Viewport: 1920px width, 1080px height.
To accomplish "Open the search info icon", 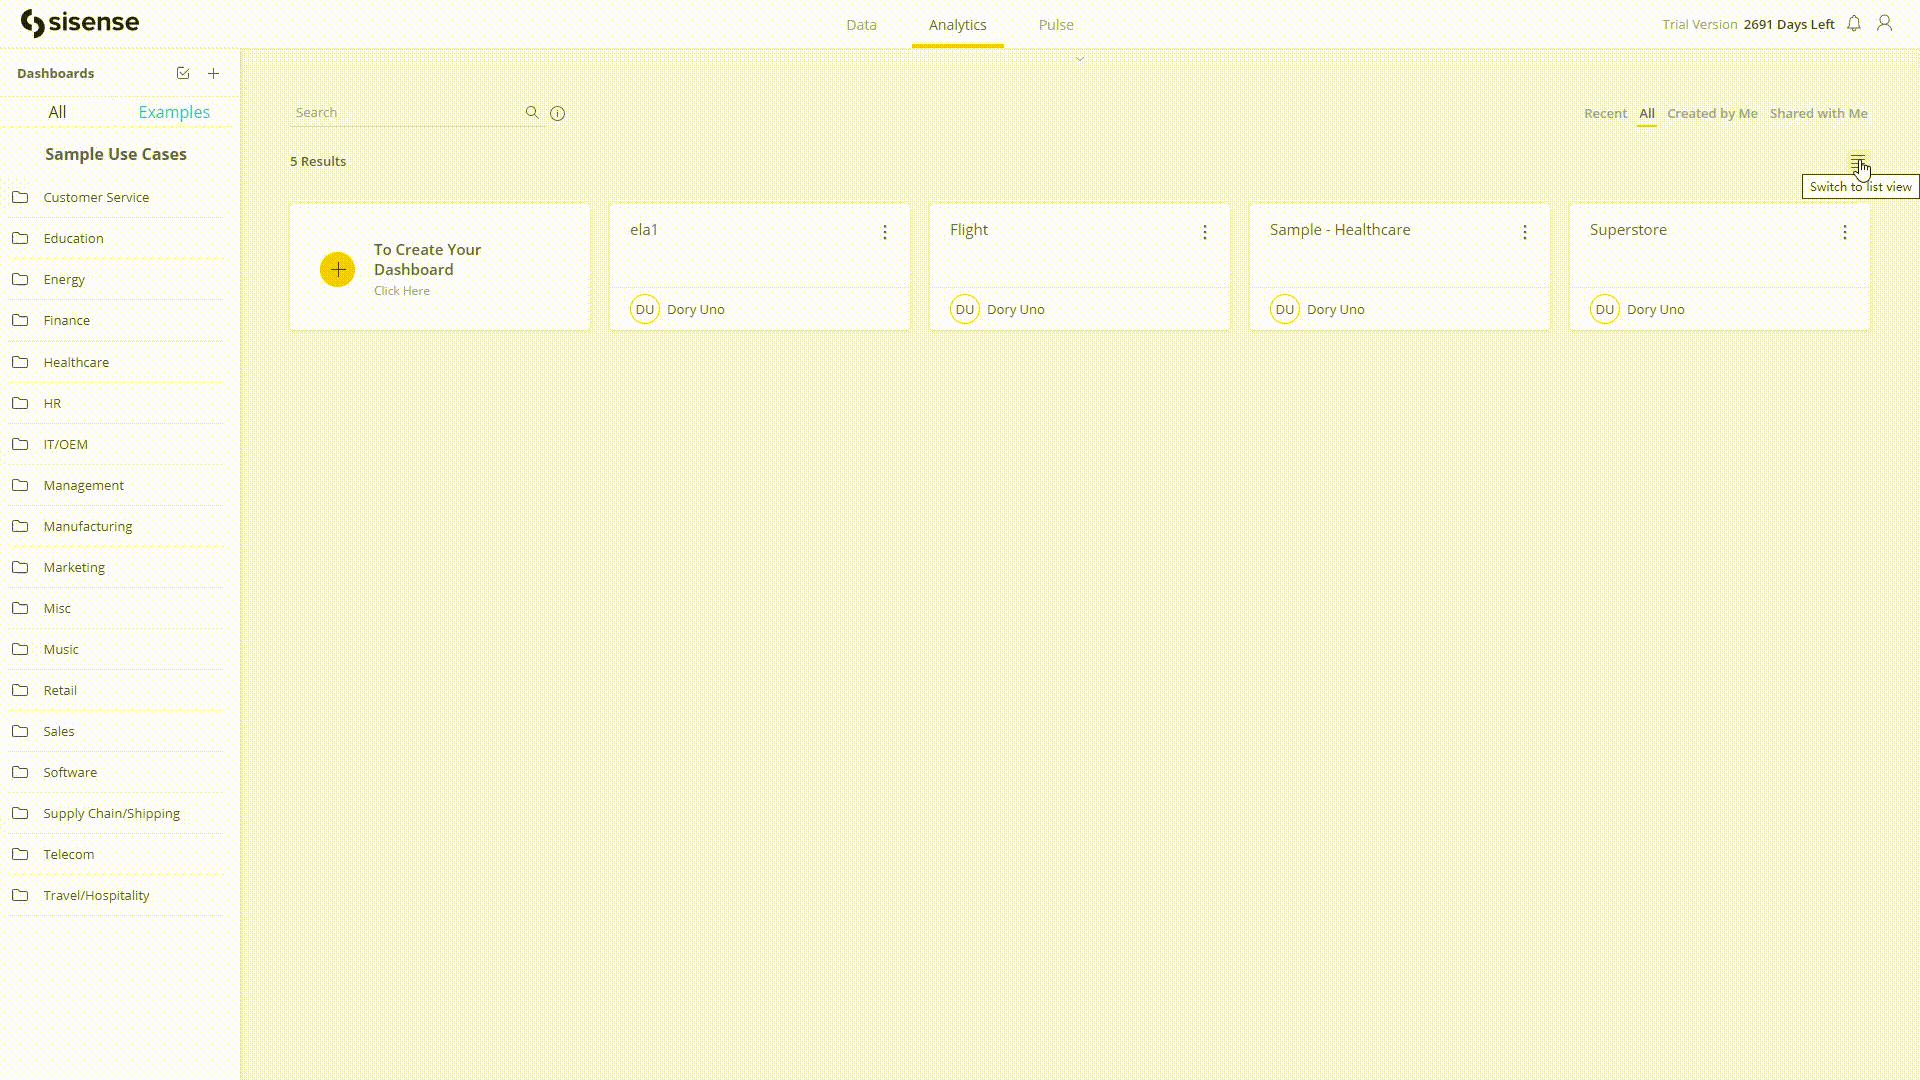I will [558, 113].
